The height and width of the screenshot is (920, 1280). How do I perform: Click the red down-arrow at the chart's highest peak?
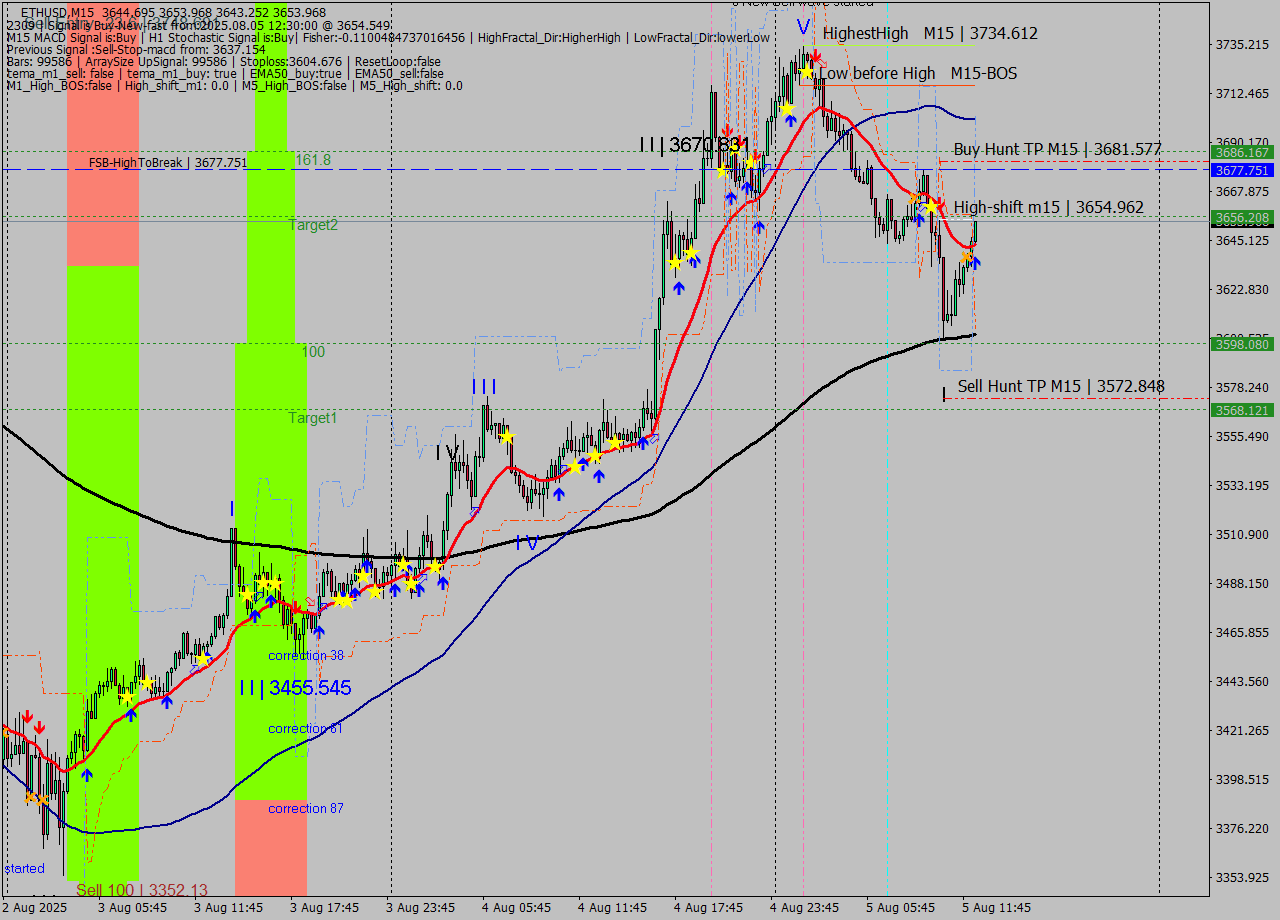pyautogui.click(x=816, y=56)
